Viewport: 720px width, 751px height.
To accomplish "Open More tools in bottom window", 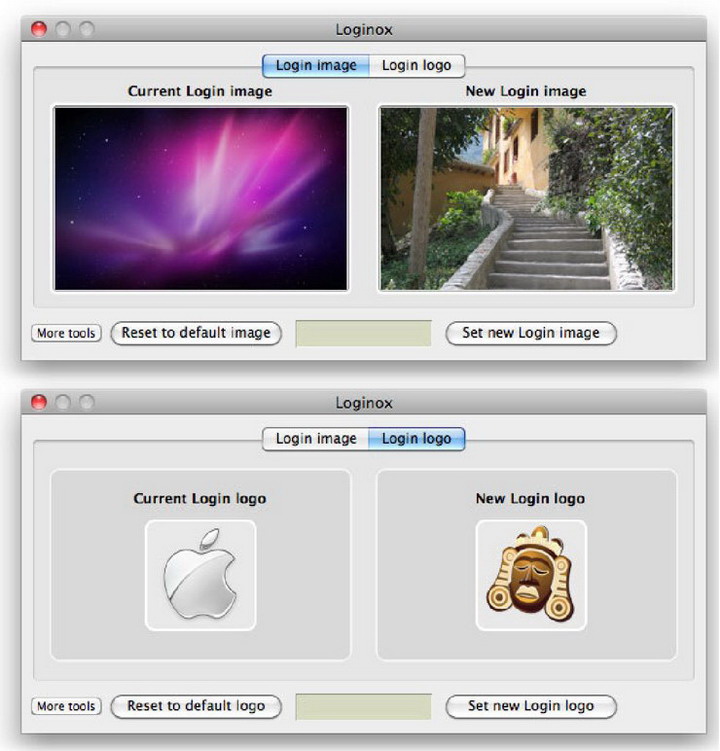I will [x=66, y=706].
